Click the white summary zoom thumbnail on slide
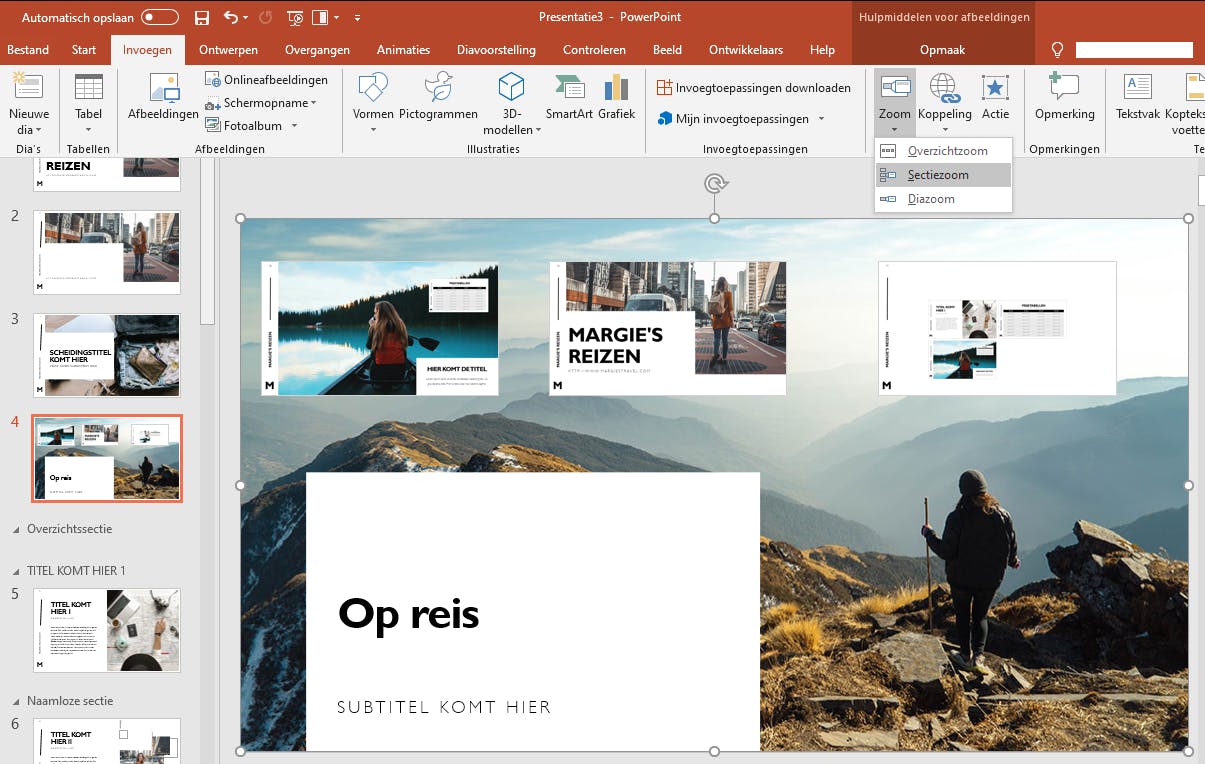The width and height of the screenshot is (1205, 764). (x=997, y=328)
